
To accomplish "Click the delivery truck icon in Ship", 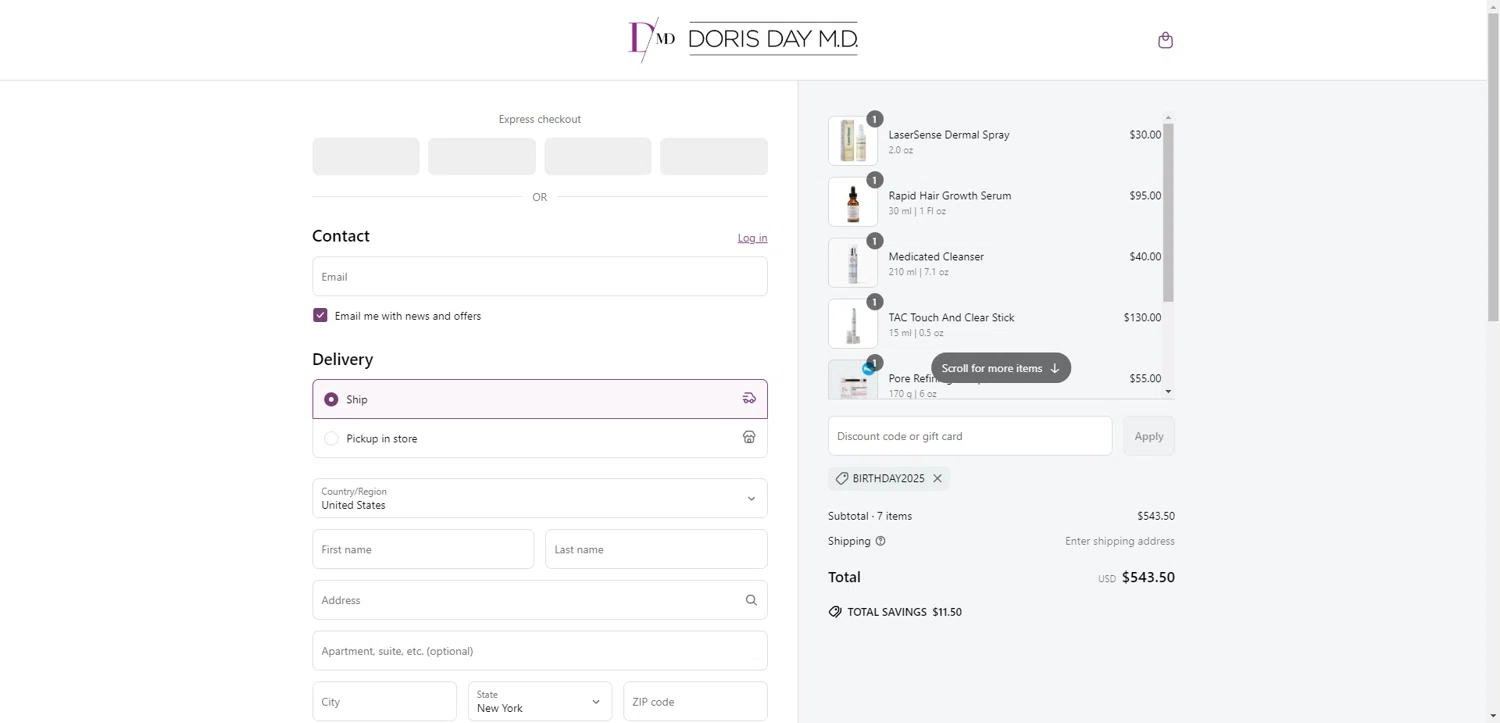I will pyautogui.click(x=749, y=398).
